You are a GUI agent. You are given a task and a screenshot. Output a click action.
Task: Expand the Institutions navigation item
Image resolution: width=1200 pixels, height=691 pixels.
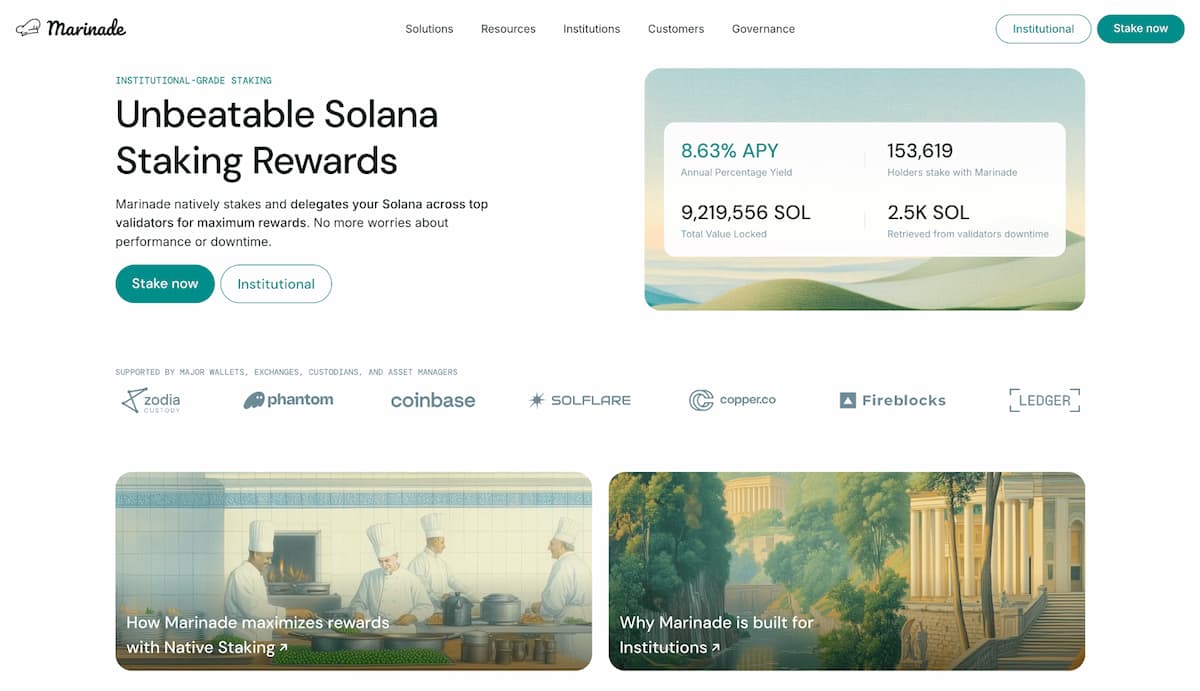(591, 29)
